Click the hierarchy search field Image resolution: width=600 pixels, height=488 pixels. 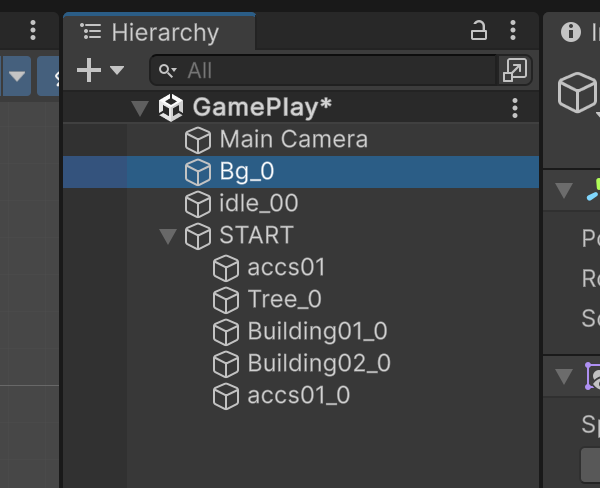[323, 70]
